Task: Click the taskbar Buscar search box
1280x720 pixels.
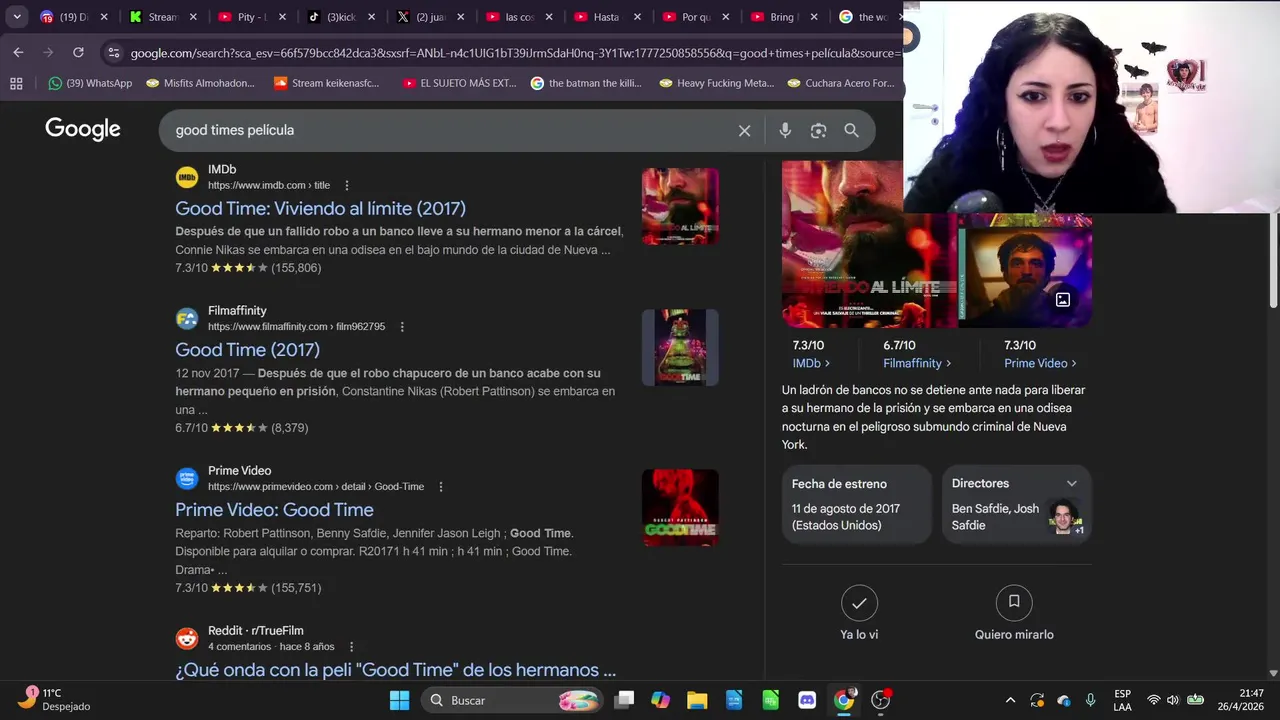Action: [x=510, y=700]
